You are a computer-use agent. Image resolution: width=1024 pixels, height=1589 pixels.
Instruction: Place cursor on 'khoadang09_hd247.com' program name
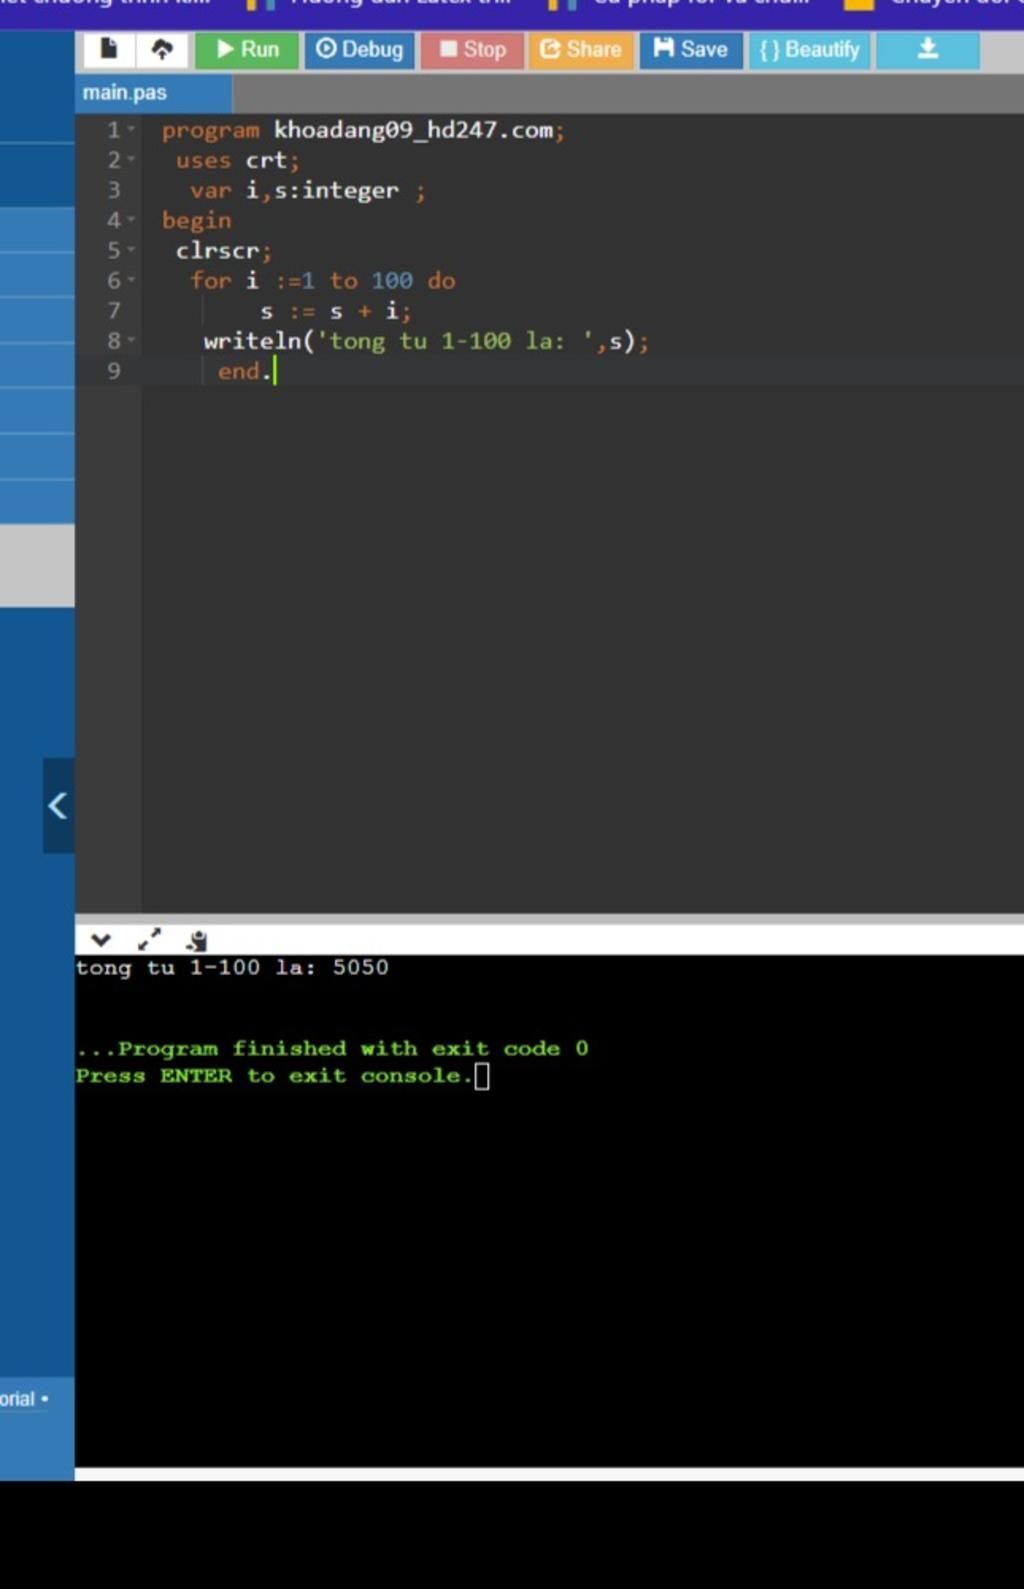pos(413,130)
